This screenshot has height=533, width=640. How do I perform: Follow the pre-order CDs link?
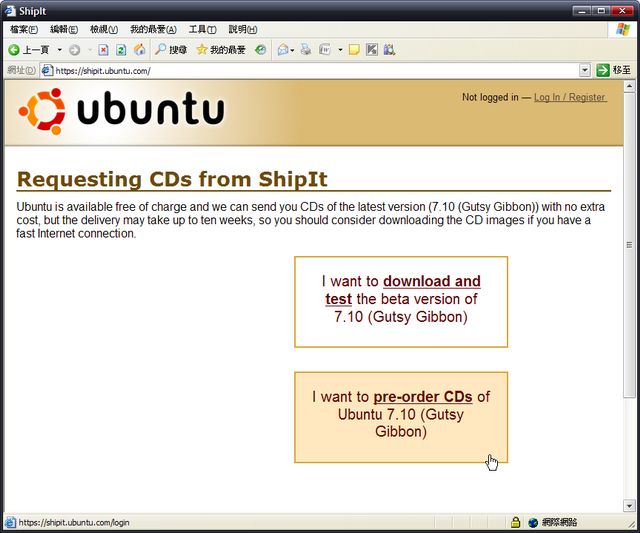tap(423, 397)
